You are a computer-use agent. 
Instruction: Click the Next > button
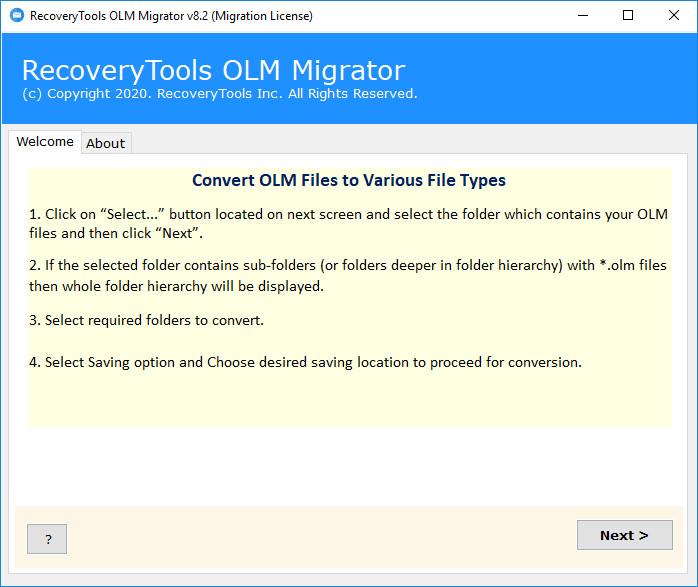(625, 535)
